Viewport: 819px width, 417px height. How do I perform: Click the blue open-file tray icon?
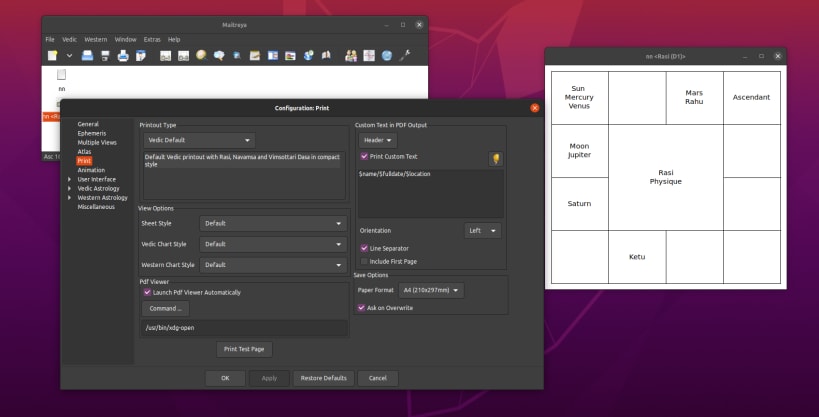coord(87,55)
